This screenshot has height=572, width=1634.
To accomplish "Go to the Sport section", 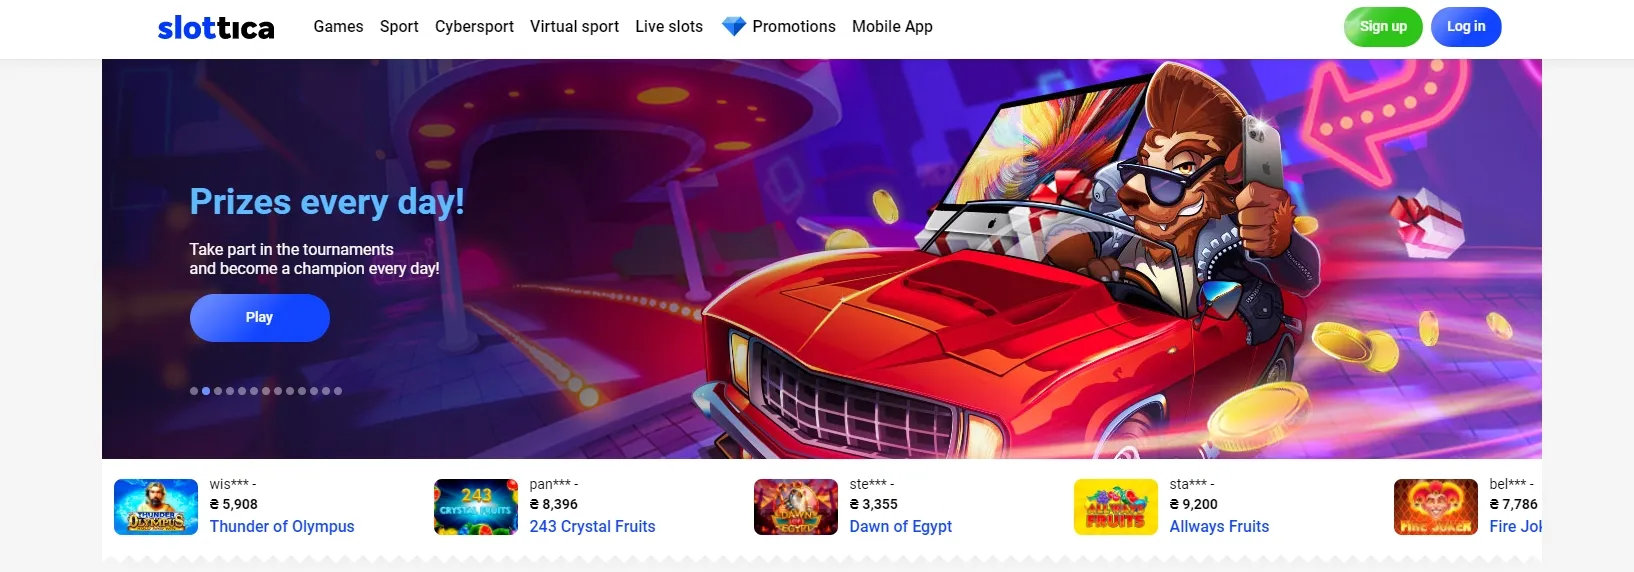I will click(x=399, y=27).
